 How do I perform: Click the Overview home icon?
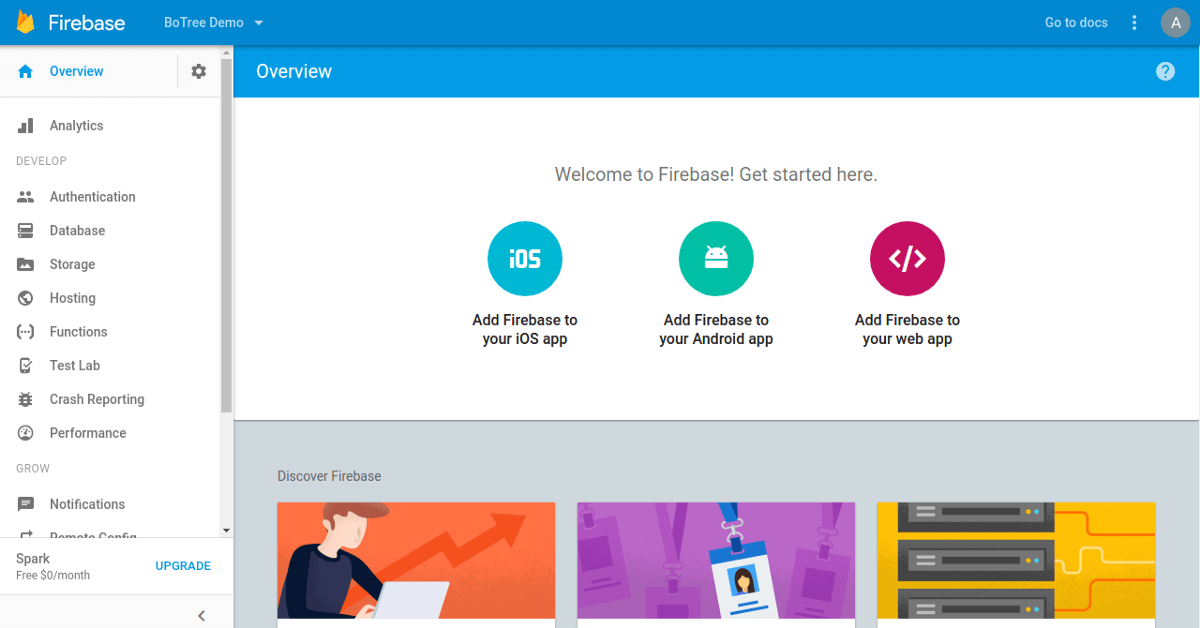pos(26,71)
